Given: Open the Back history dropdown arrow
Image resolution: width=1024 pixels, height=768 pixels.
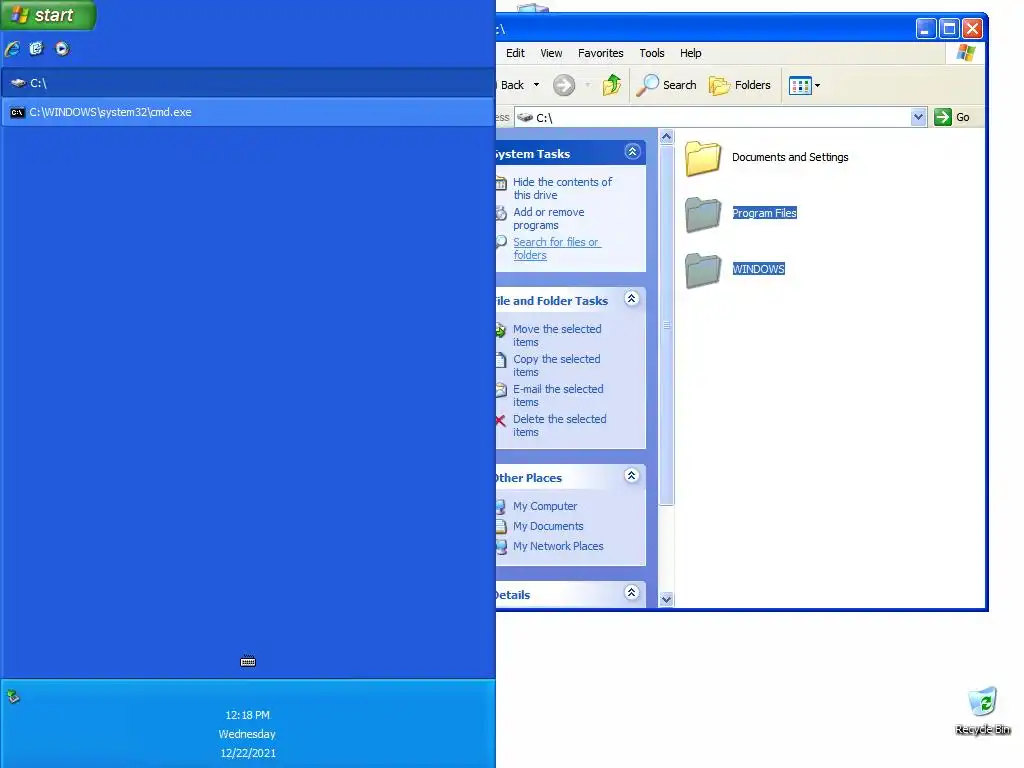Looking at the screenshot, I should coord(536,85).
